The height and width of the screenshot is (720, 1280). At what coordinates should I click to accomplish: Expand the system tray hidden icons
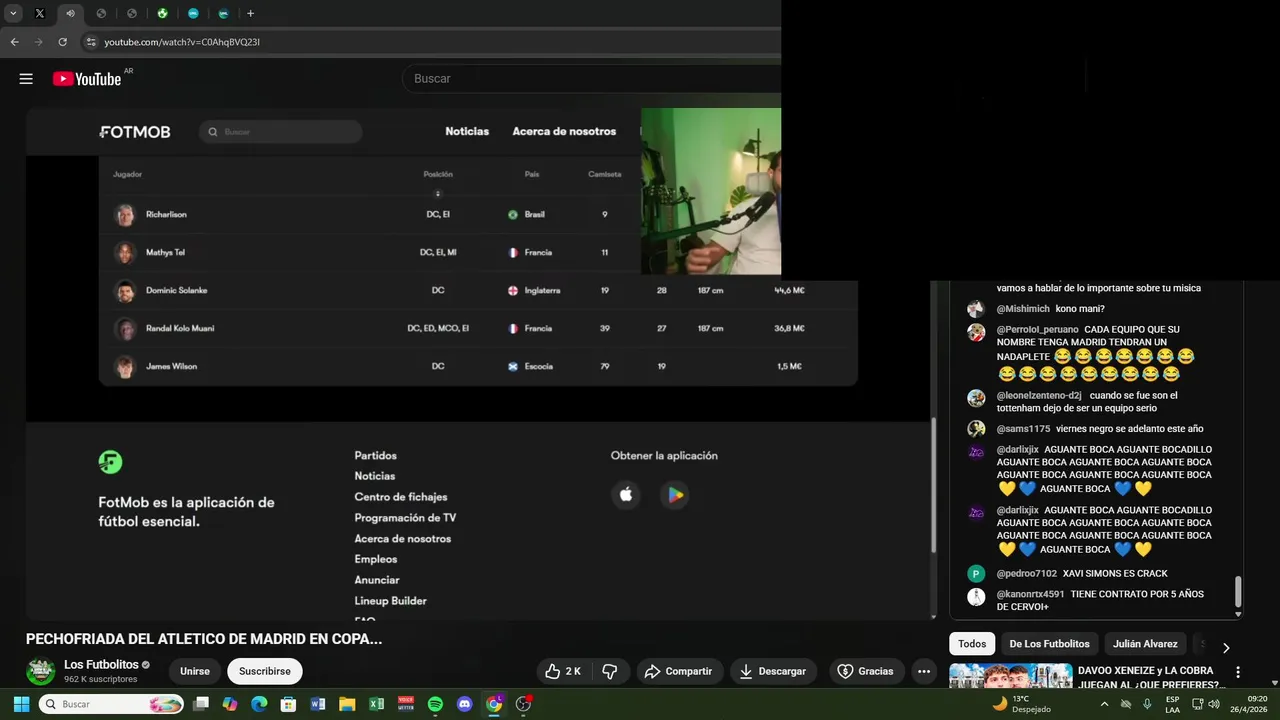1104,704
